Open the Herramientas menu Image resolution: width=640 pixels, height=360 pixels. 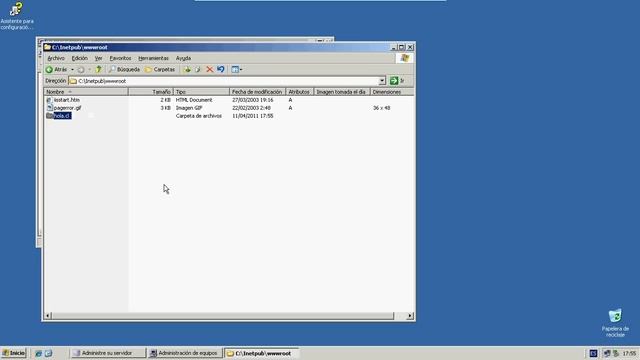(153, 58)
